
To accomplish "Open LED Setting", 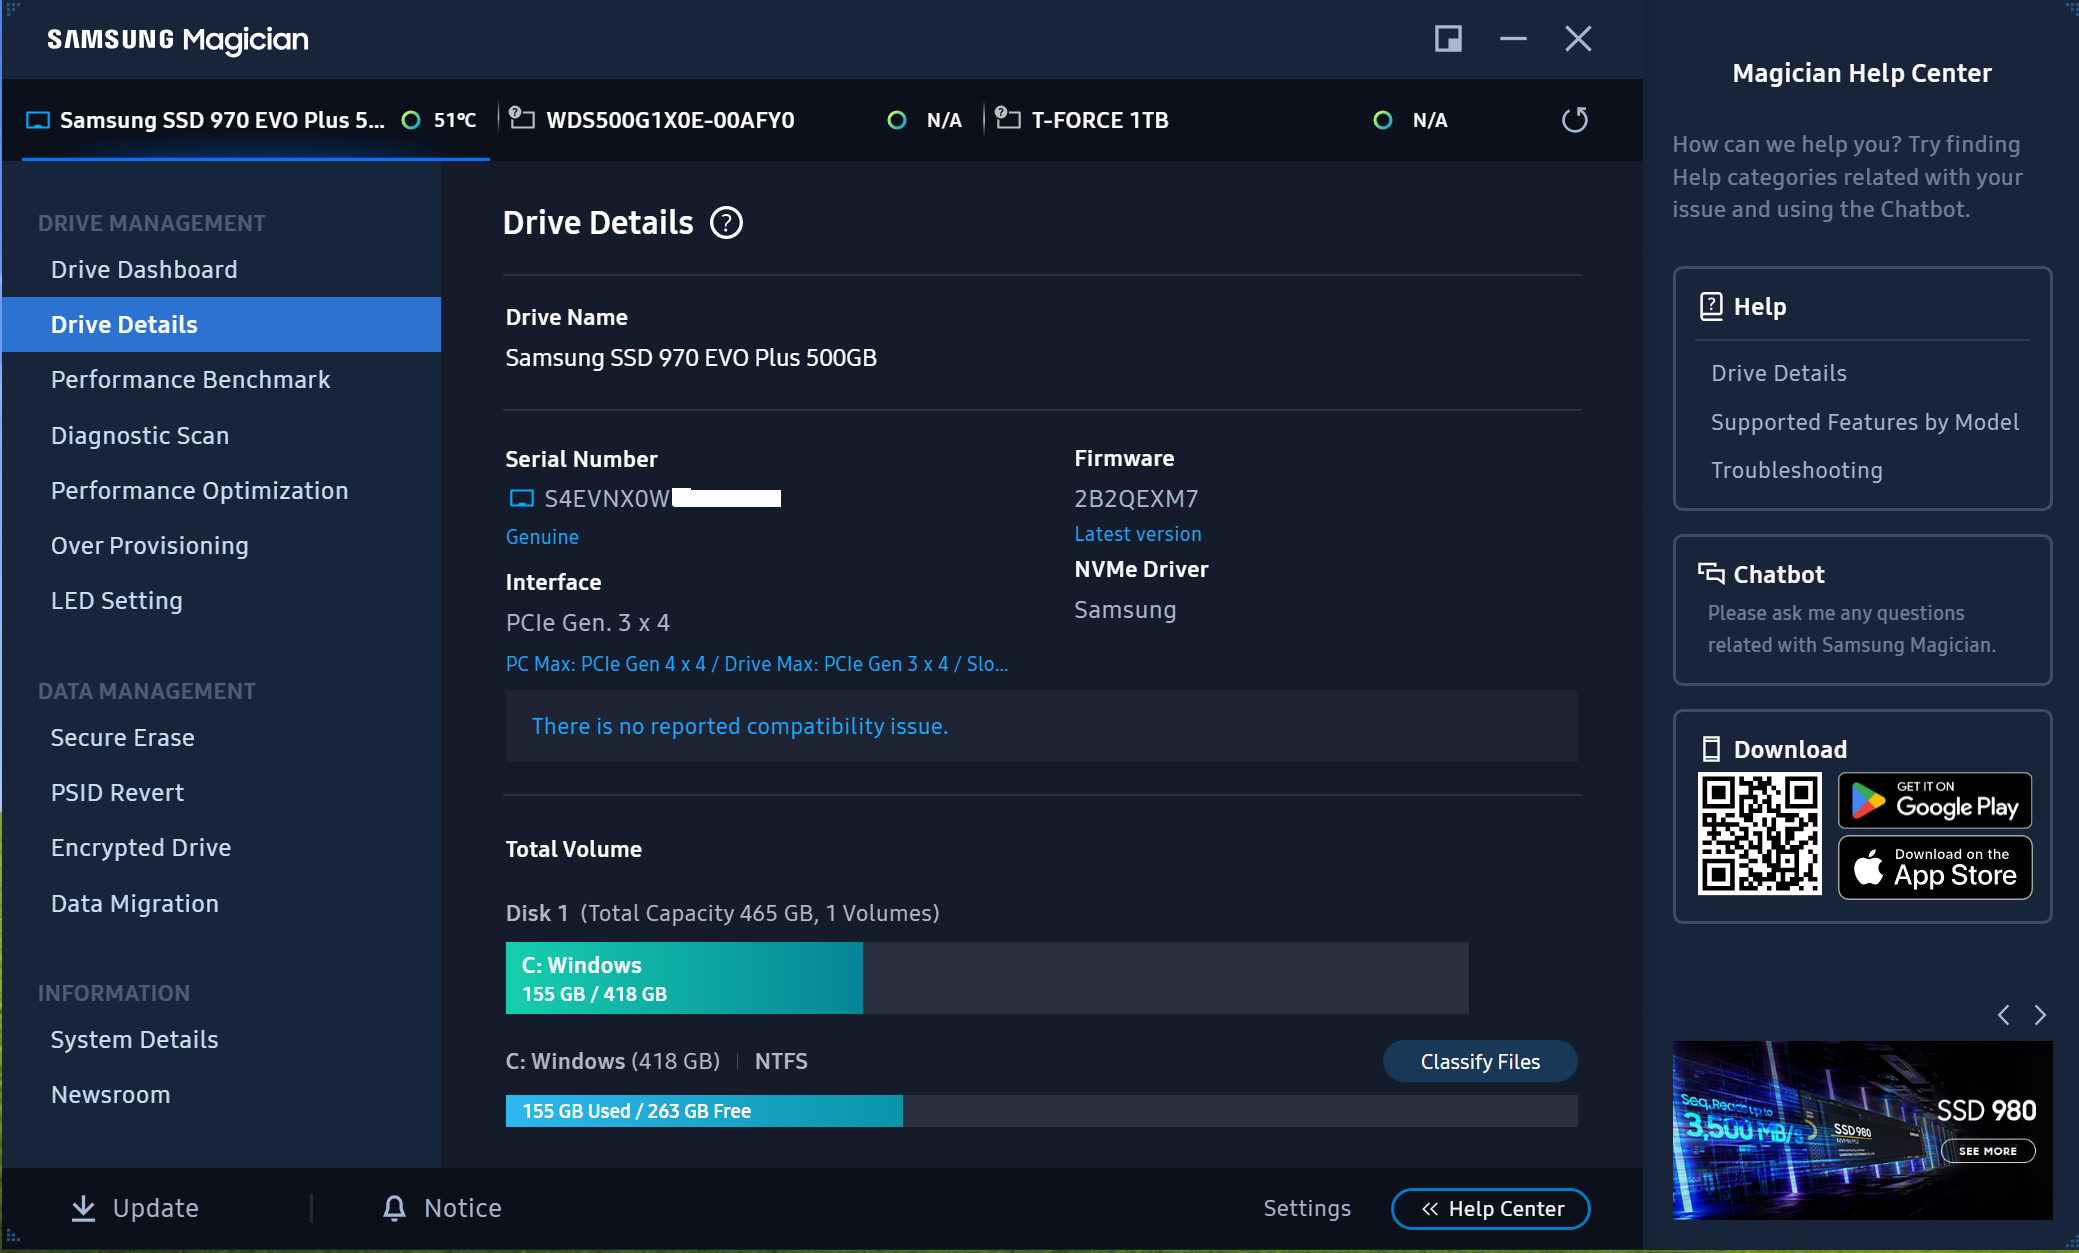I will 221,601.
